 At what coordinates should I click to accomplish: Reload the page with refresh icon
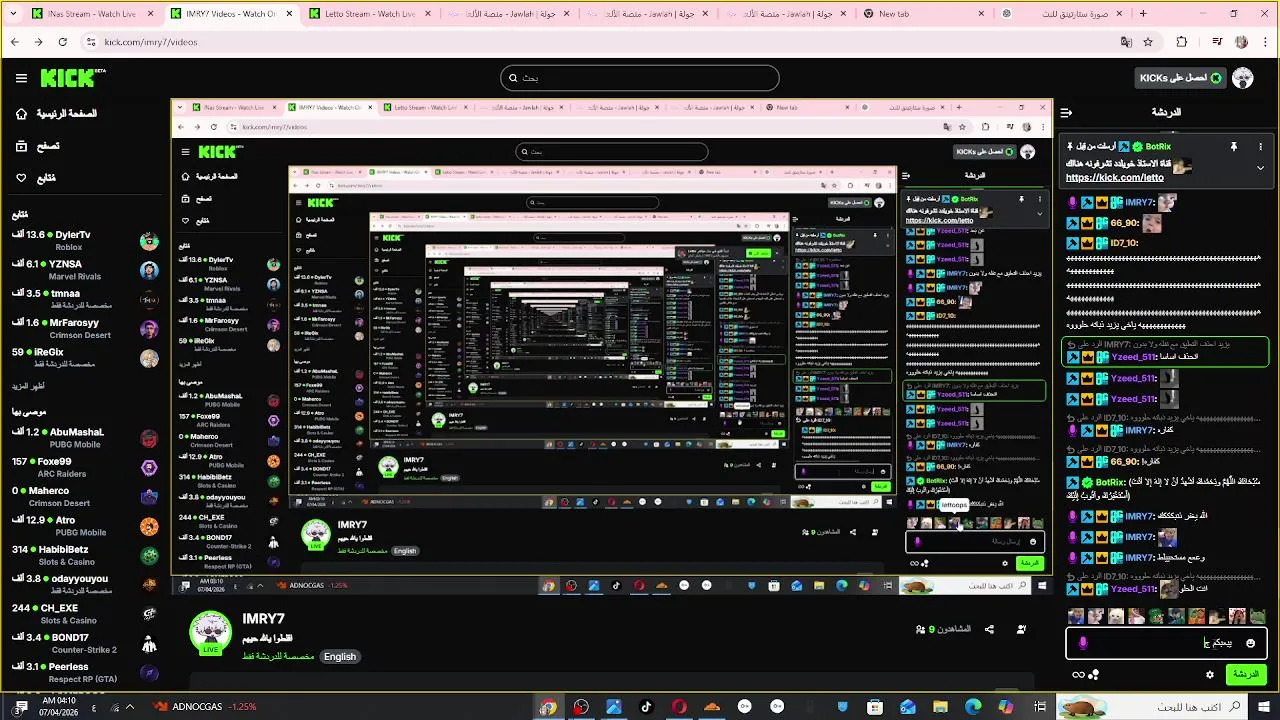tap(62, 42)
